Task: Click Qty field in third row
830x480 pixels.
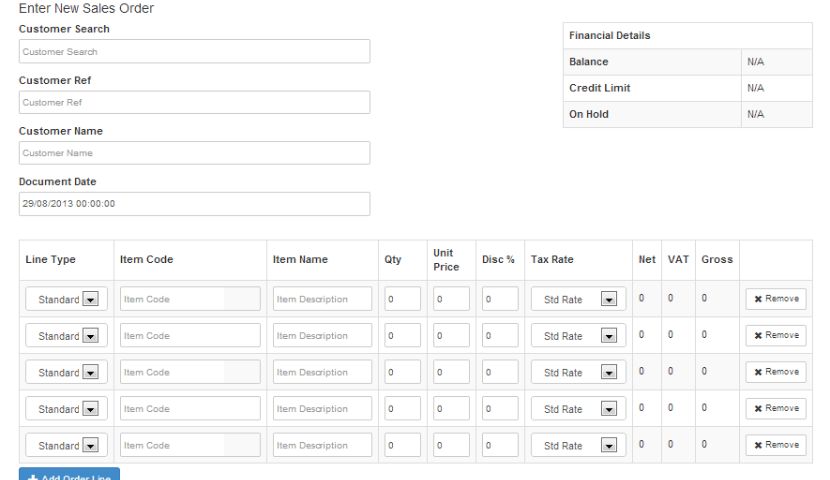Action: [x=402, y=372]
